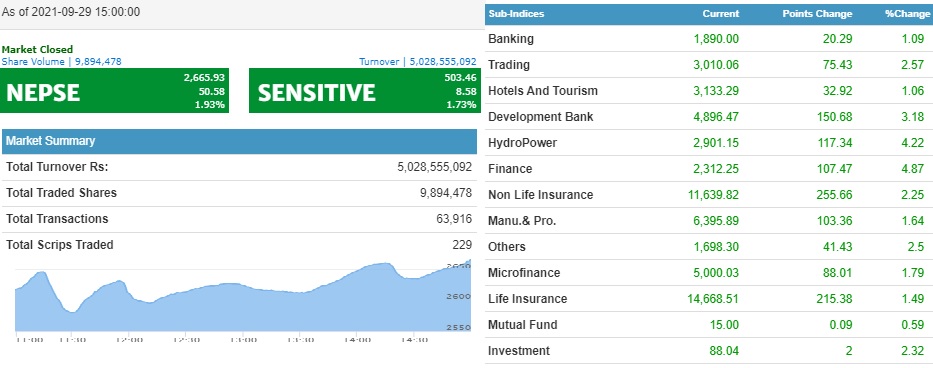Click Others current value 1,698.30
Screen dimensions: 933x368
(716, 247)
